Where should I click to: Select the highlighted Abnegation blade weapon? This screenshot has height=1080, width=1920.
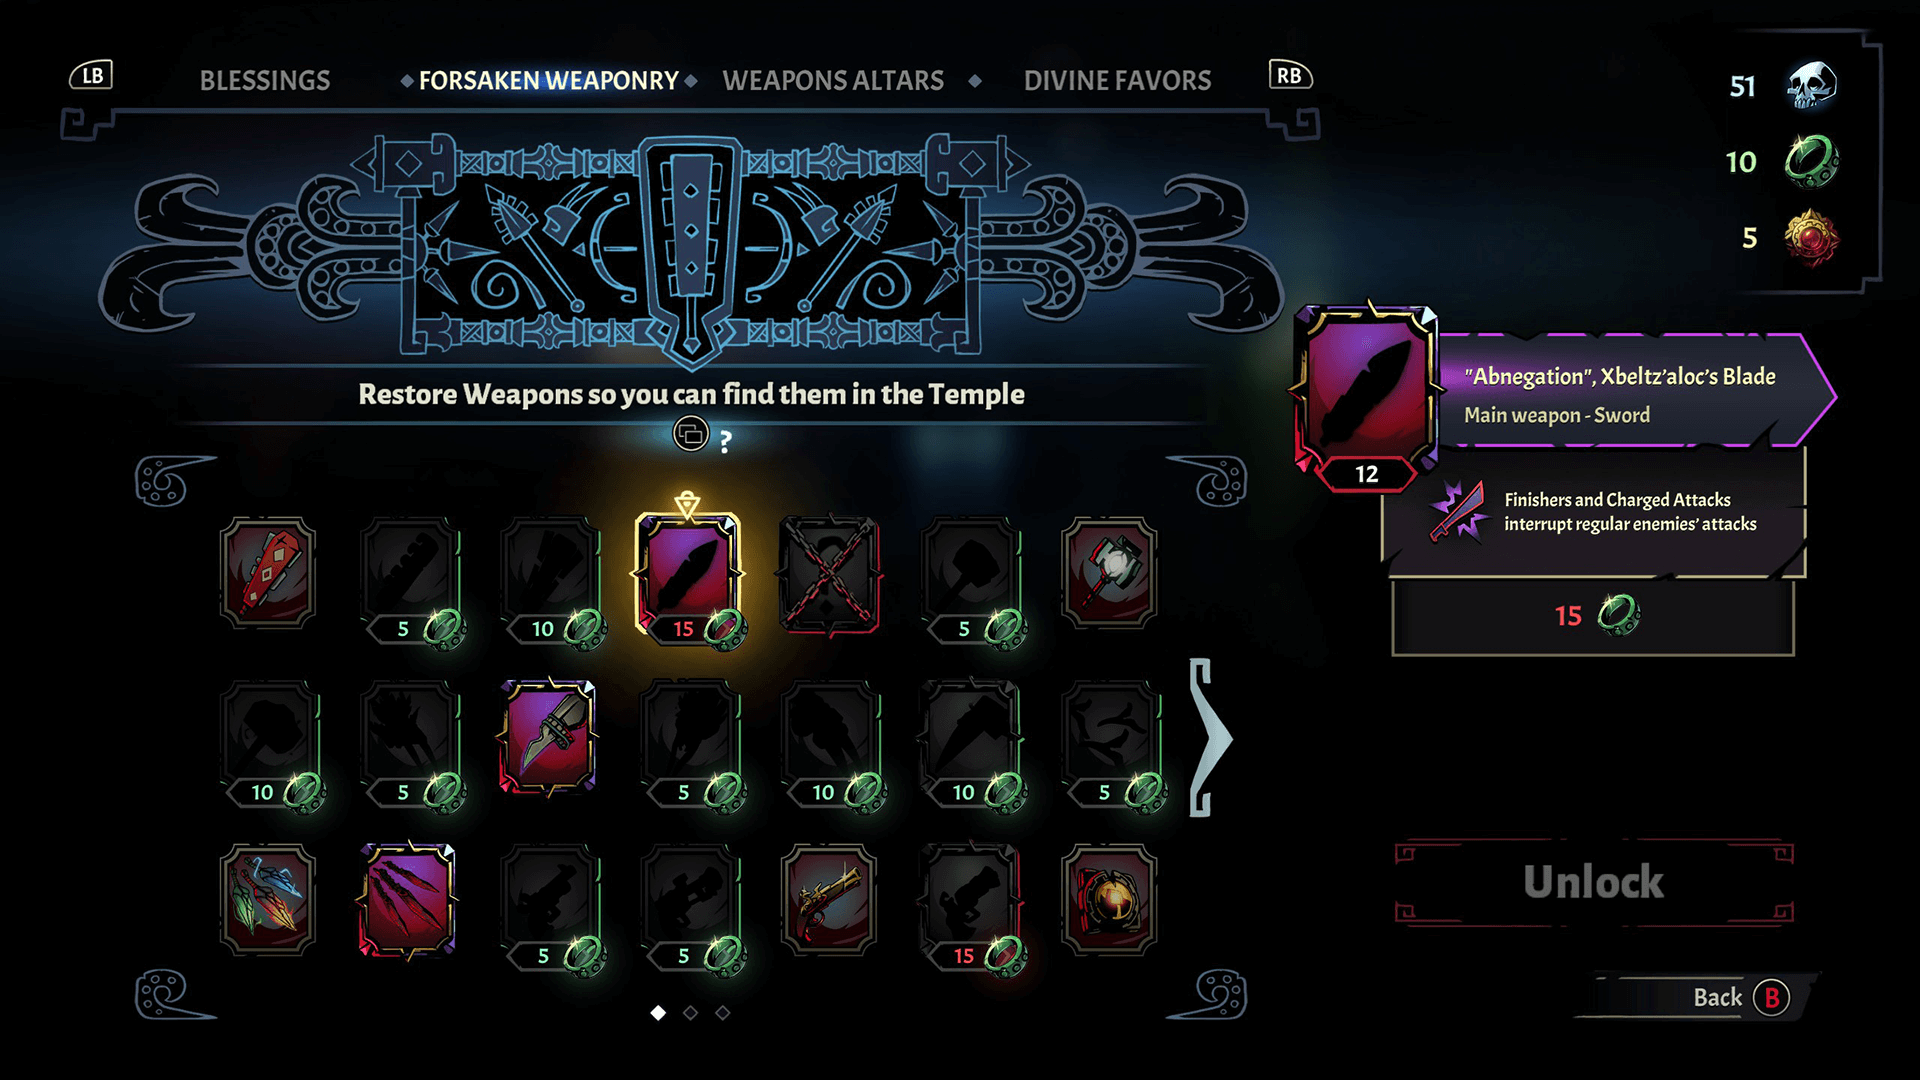(689, 575)
